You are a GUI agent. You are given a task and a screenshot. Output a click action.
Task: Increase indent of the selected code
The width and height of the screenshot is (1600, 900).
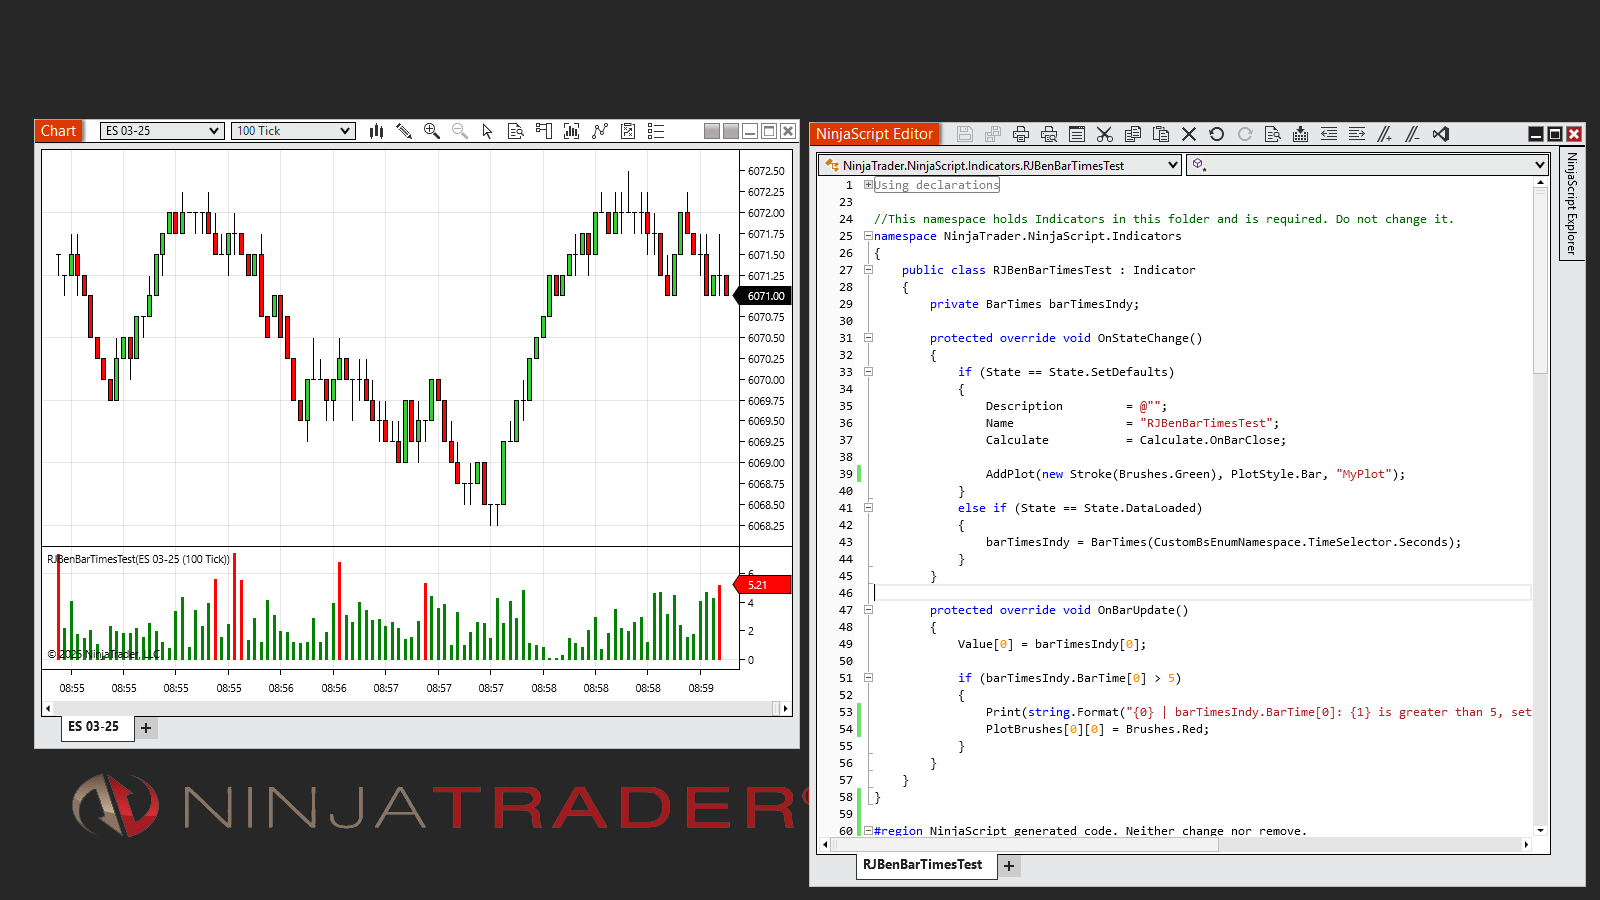1357,134
